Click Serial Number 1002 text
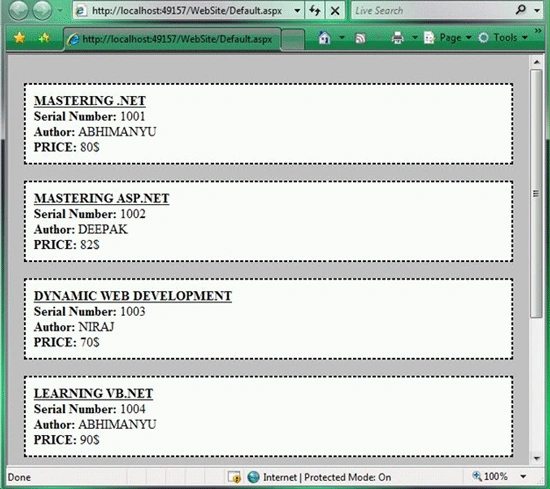The width and height of the screenshot is (550, 489). [x=89, y=214]
